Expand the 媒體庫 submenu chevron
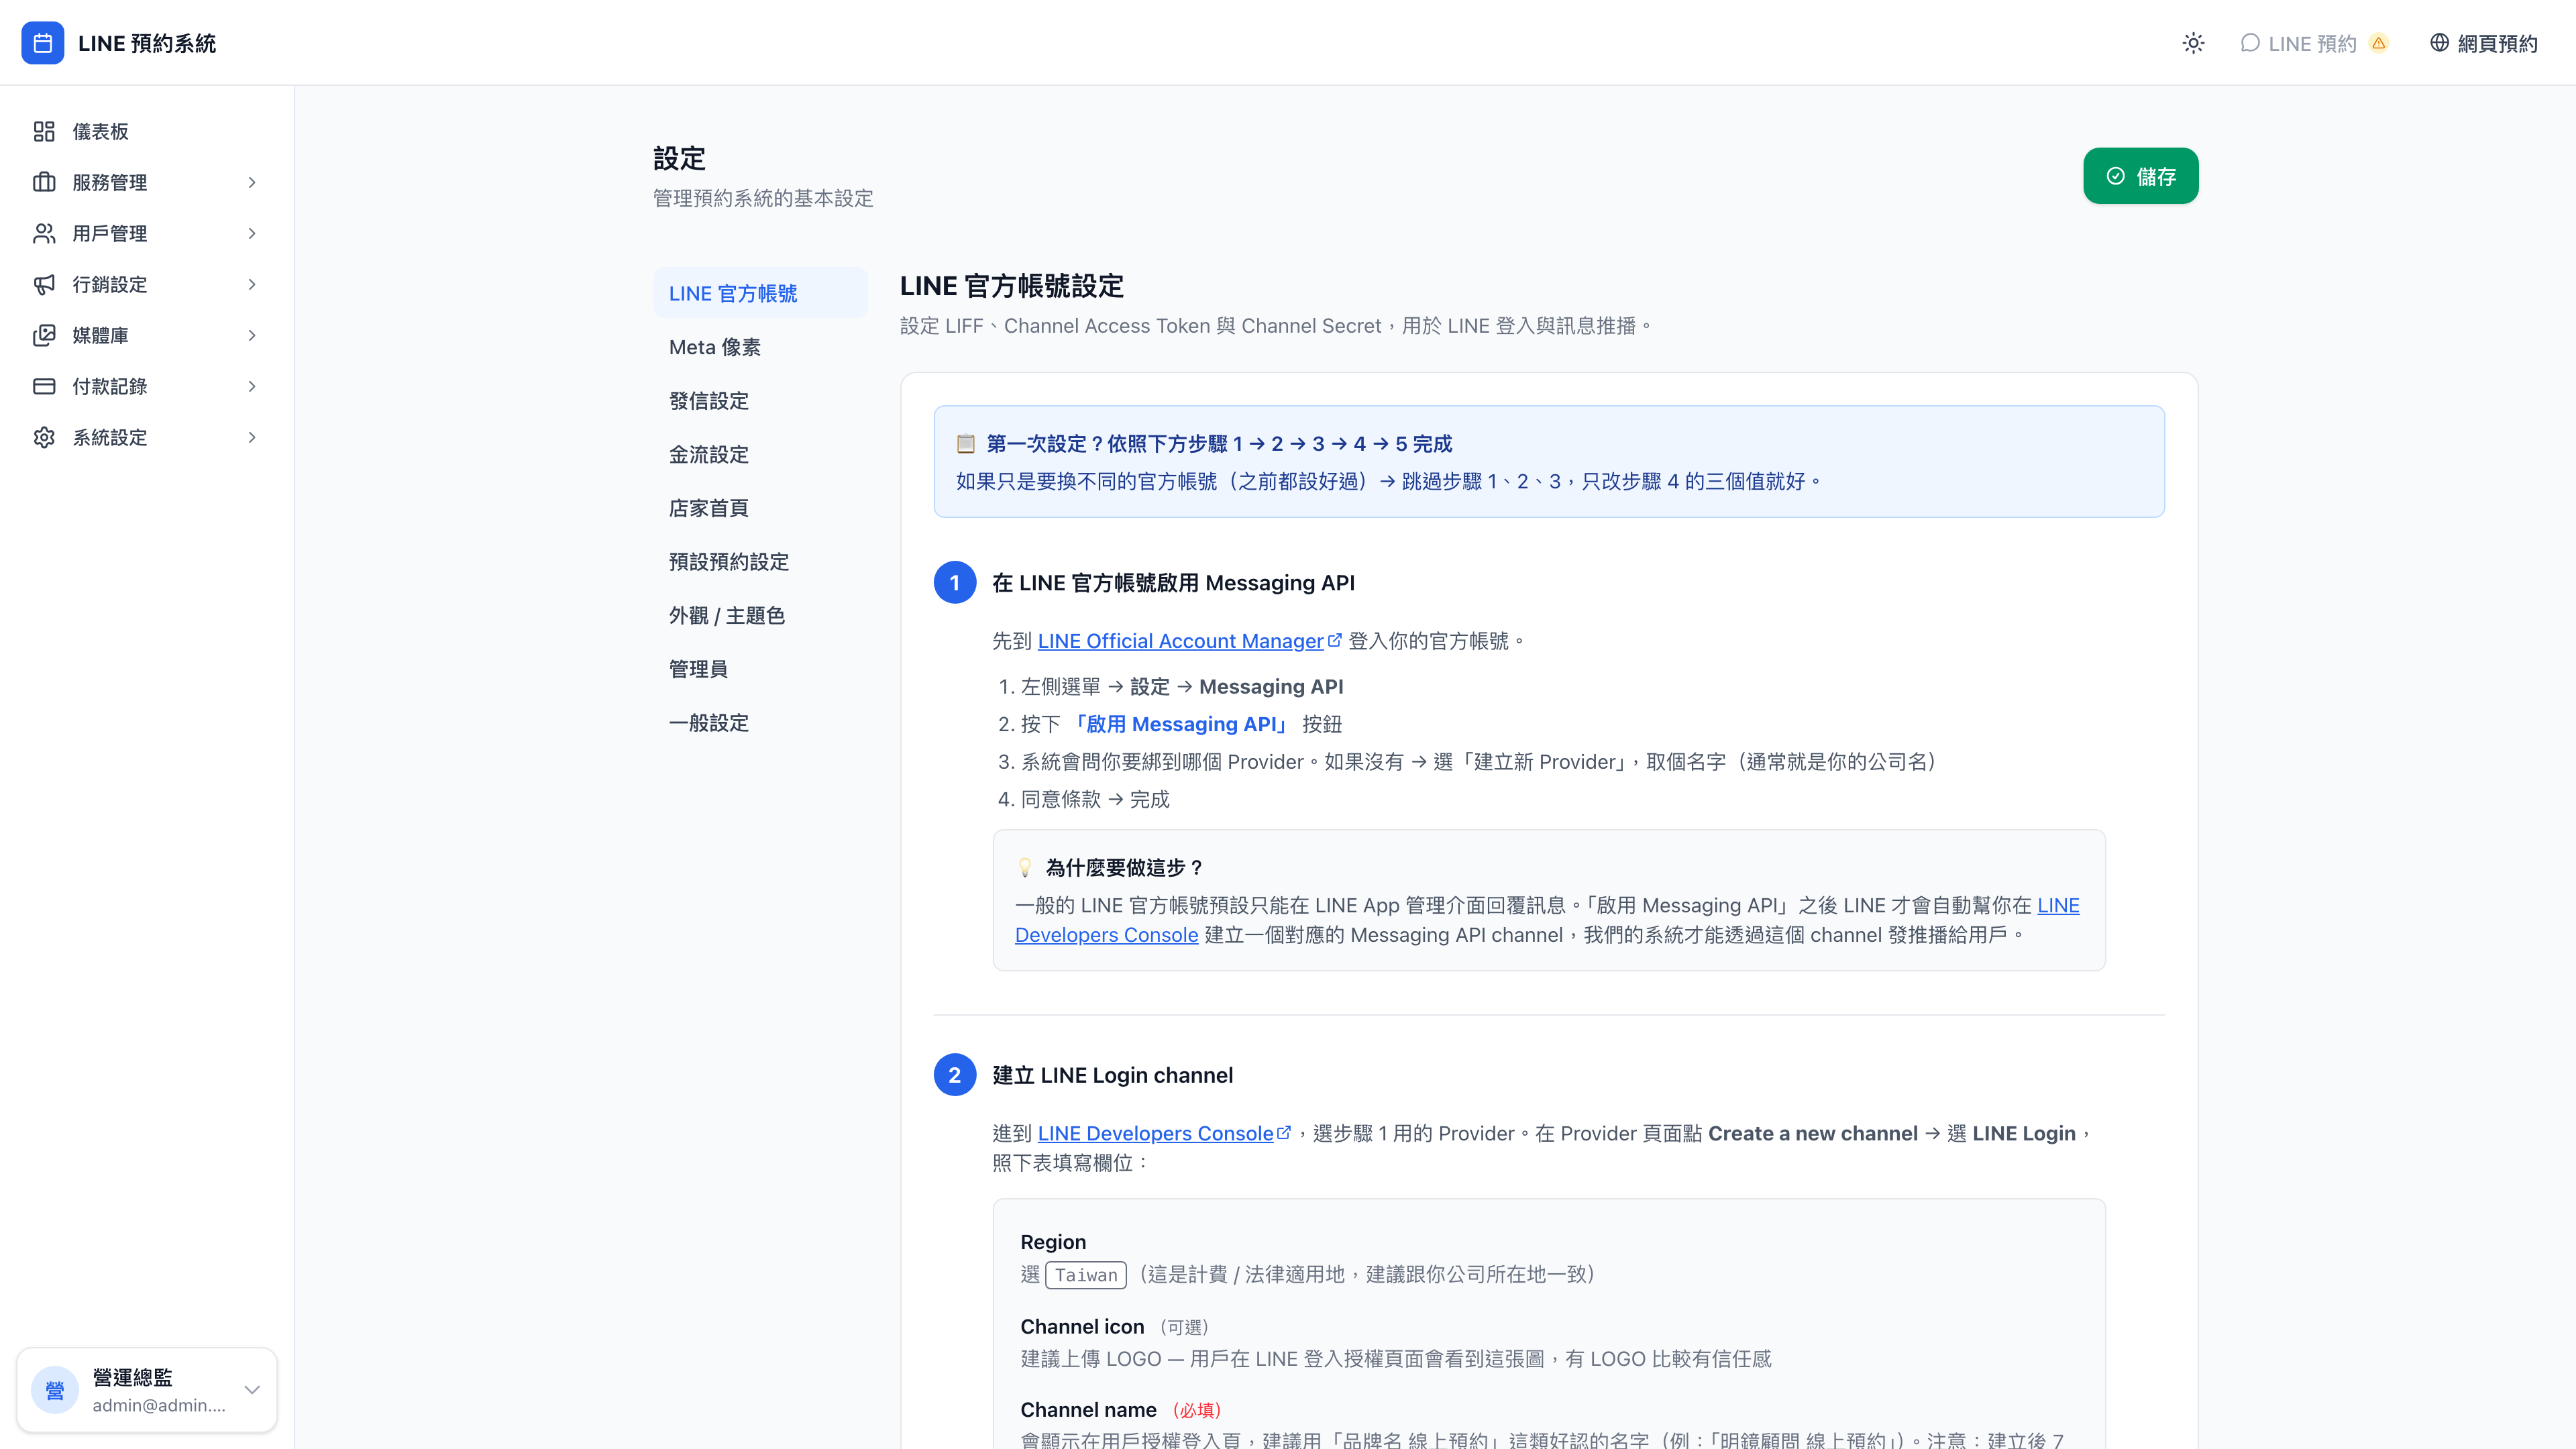Image resolution: width=2576 pixels, height=1449 pixels. pos(252,335)
